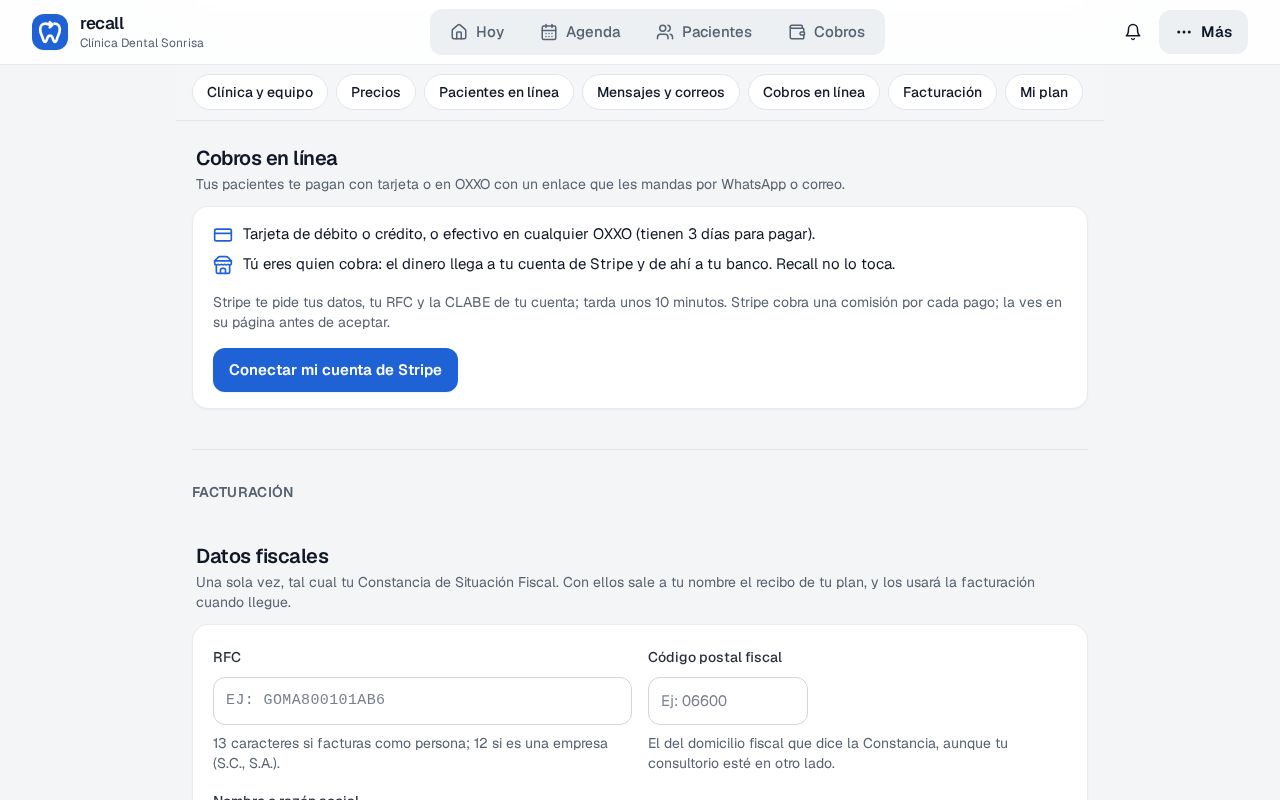Open the notifications bell
This screenshot has width=1280, height=800.
(1133, 32)
